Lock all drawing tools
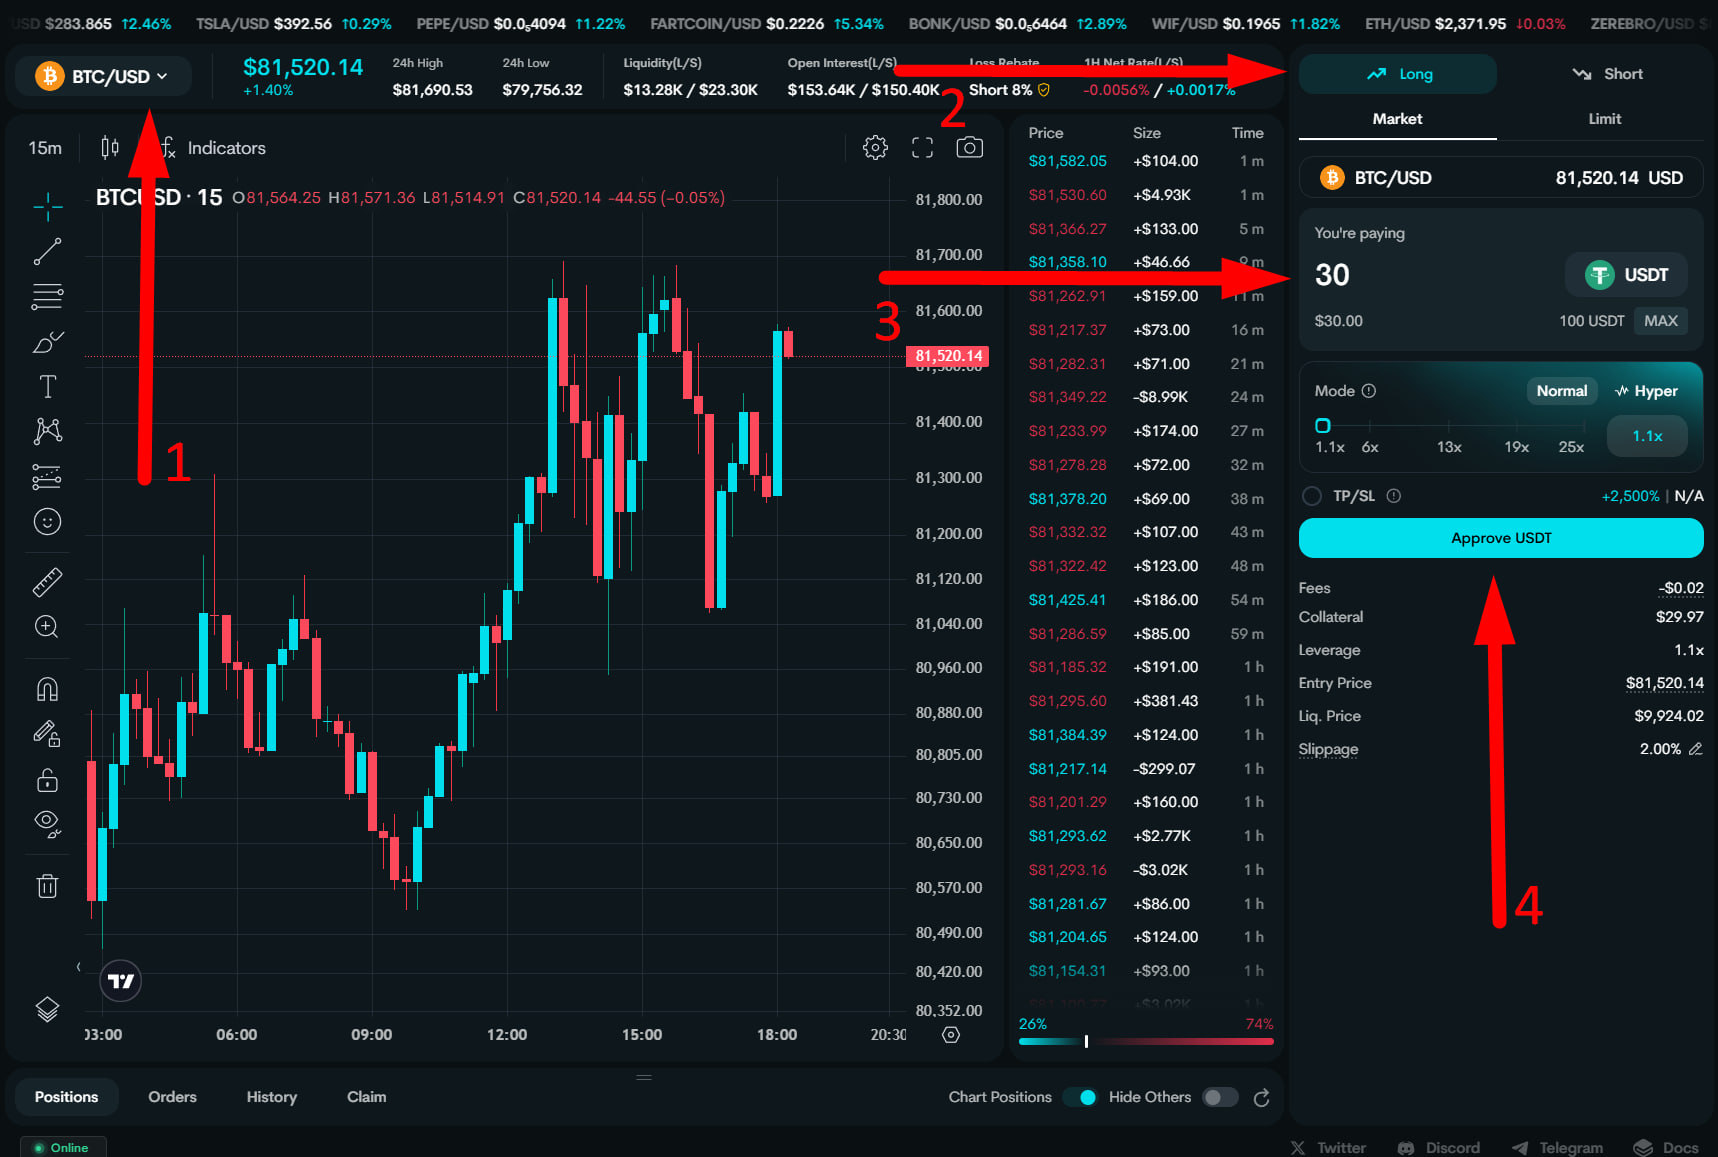The height and width of the screenshot is (1157, 1718). [x=47, y=779]
